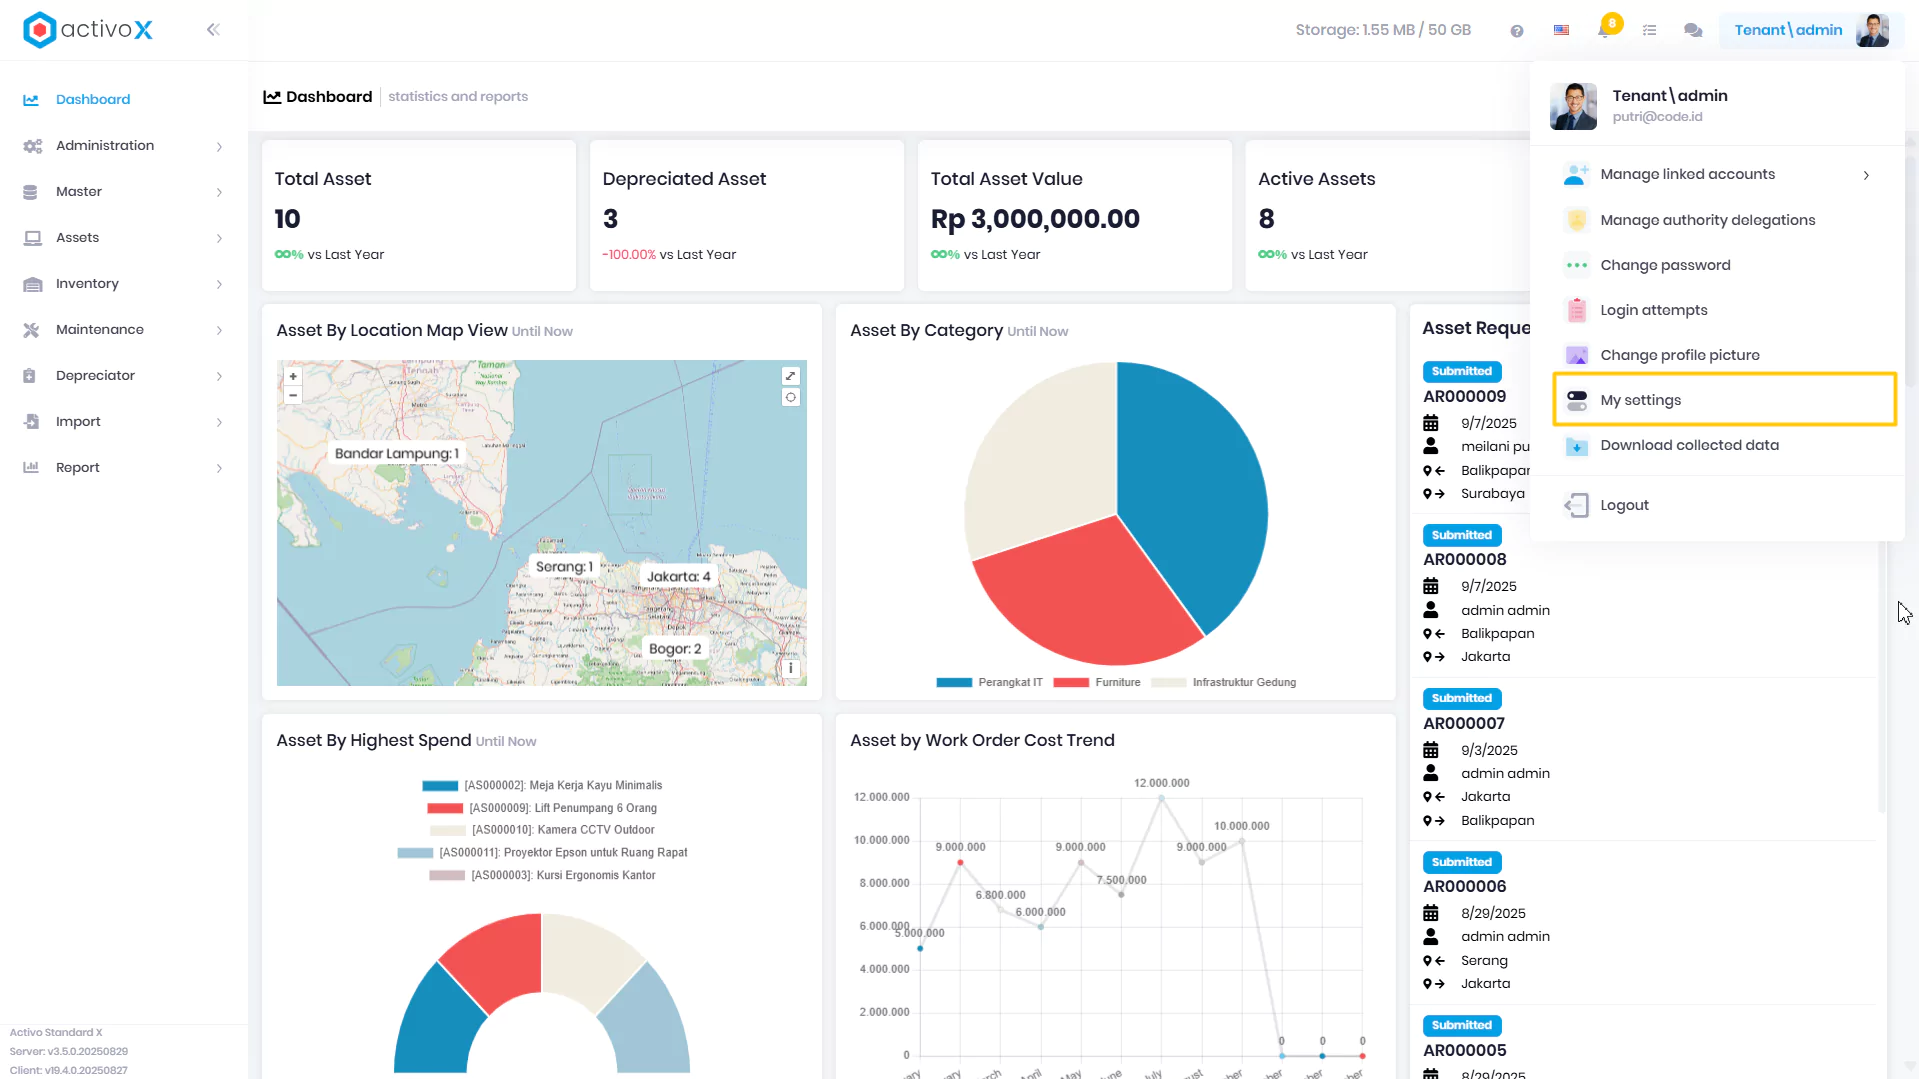Choose Change password from user menu
Viewport: 1919px width, 1079px height.
(1717, 265)
